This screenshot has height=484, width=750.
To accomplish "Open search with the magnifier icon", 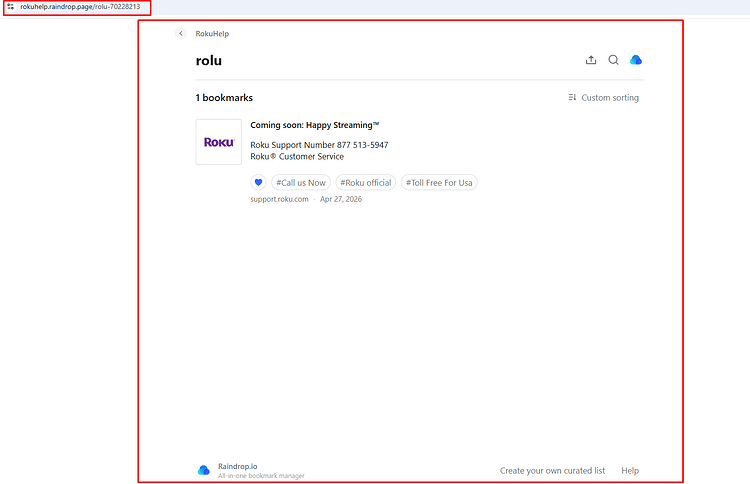I will point(613,60).
